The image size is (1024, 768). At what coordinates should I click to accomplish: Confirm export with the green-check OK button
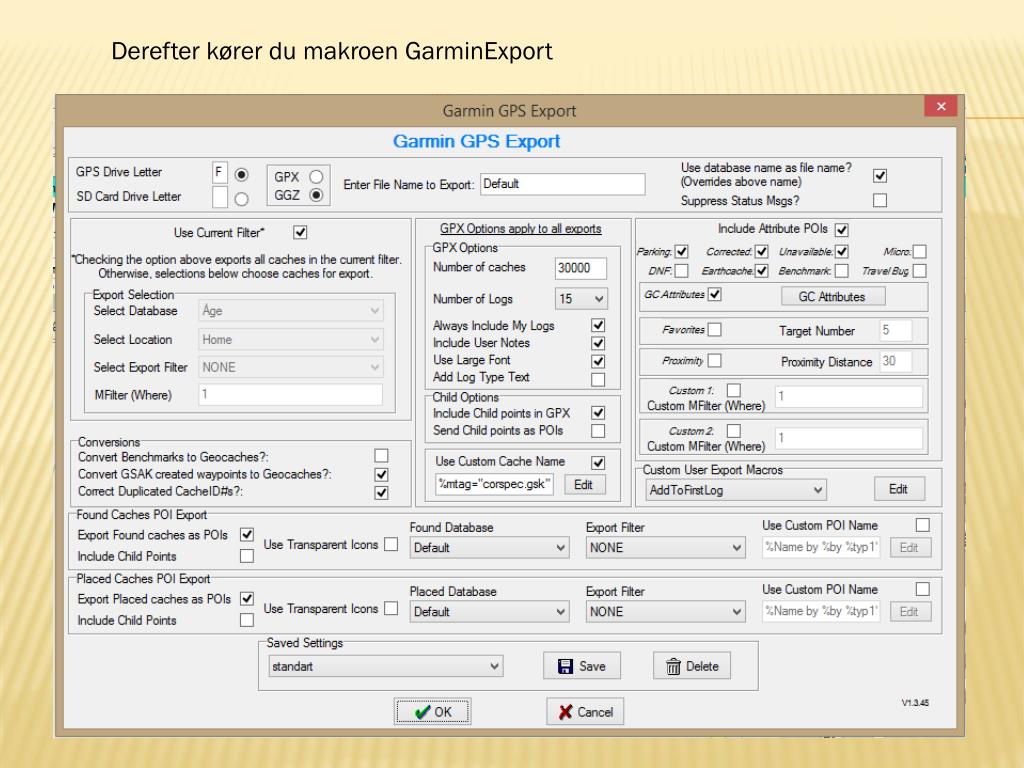pyautogui.click(x=432, y=711)
